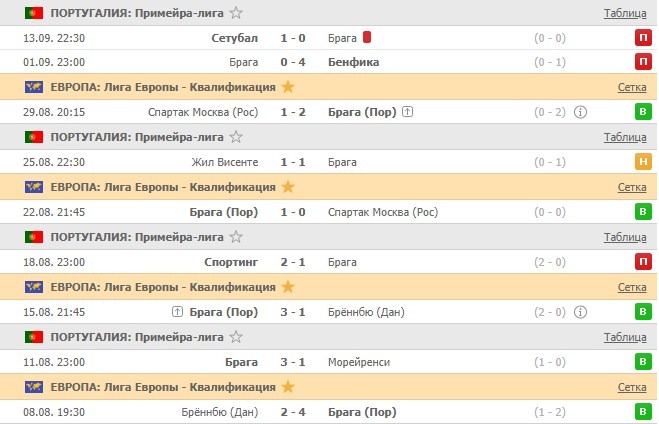This screenshot has width=659, height=424.
Task: Open Сетка link above 08.08 Брённбю match
Action: click(x=631, y=386)
